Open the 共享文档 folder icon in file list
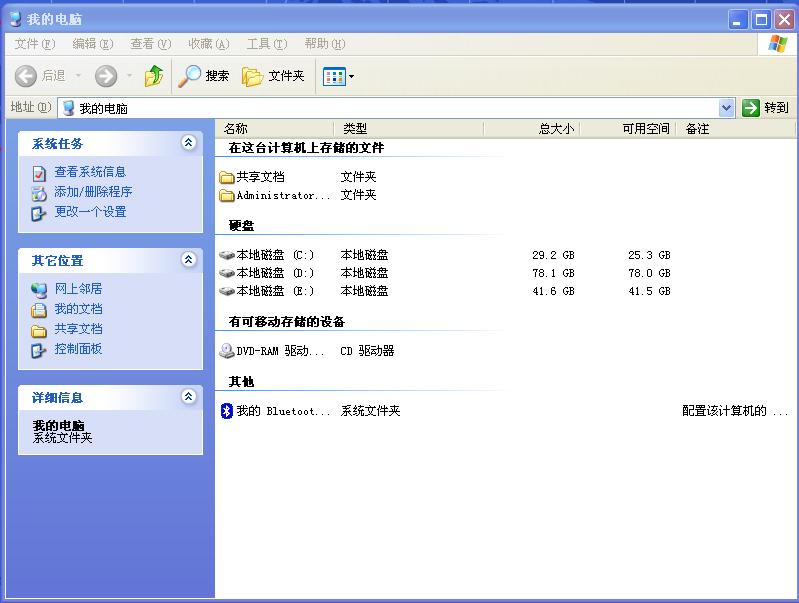The width and height of the screenshot is (799, 603). [226, 177]
